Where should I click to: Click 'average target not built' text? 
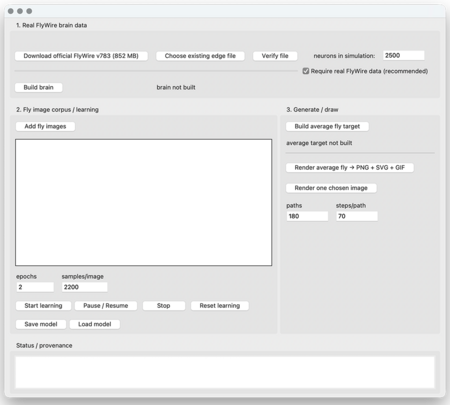point(319,143)
